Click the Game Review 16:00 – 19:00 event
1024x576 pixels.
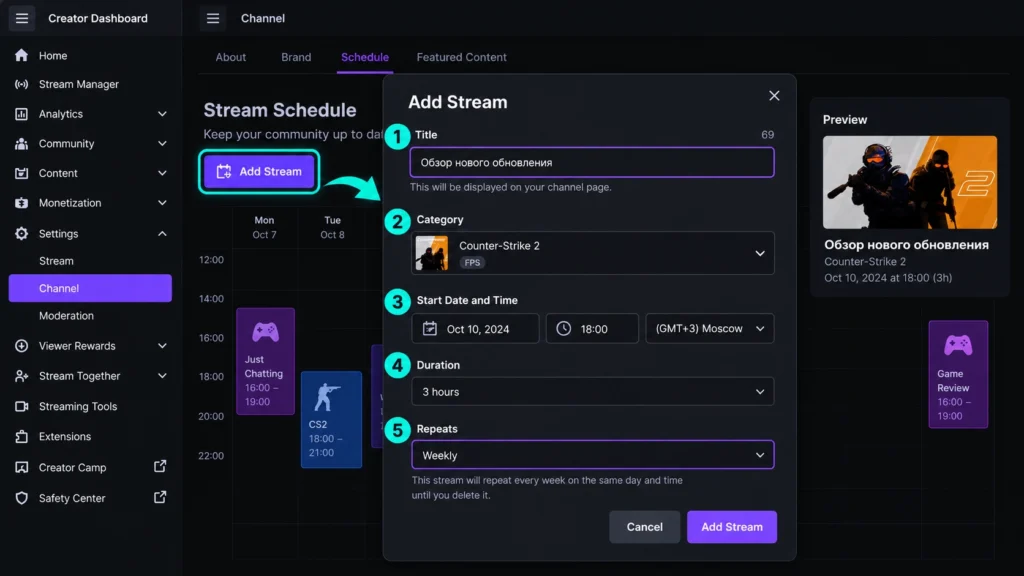958,374
